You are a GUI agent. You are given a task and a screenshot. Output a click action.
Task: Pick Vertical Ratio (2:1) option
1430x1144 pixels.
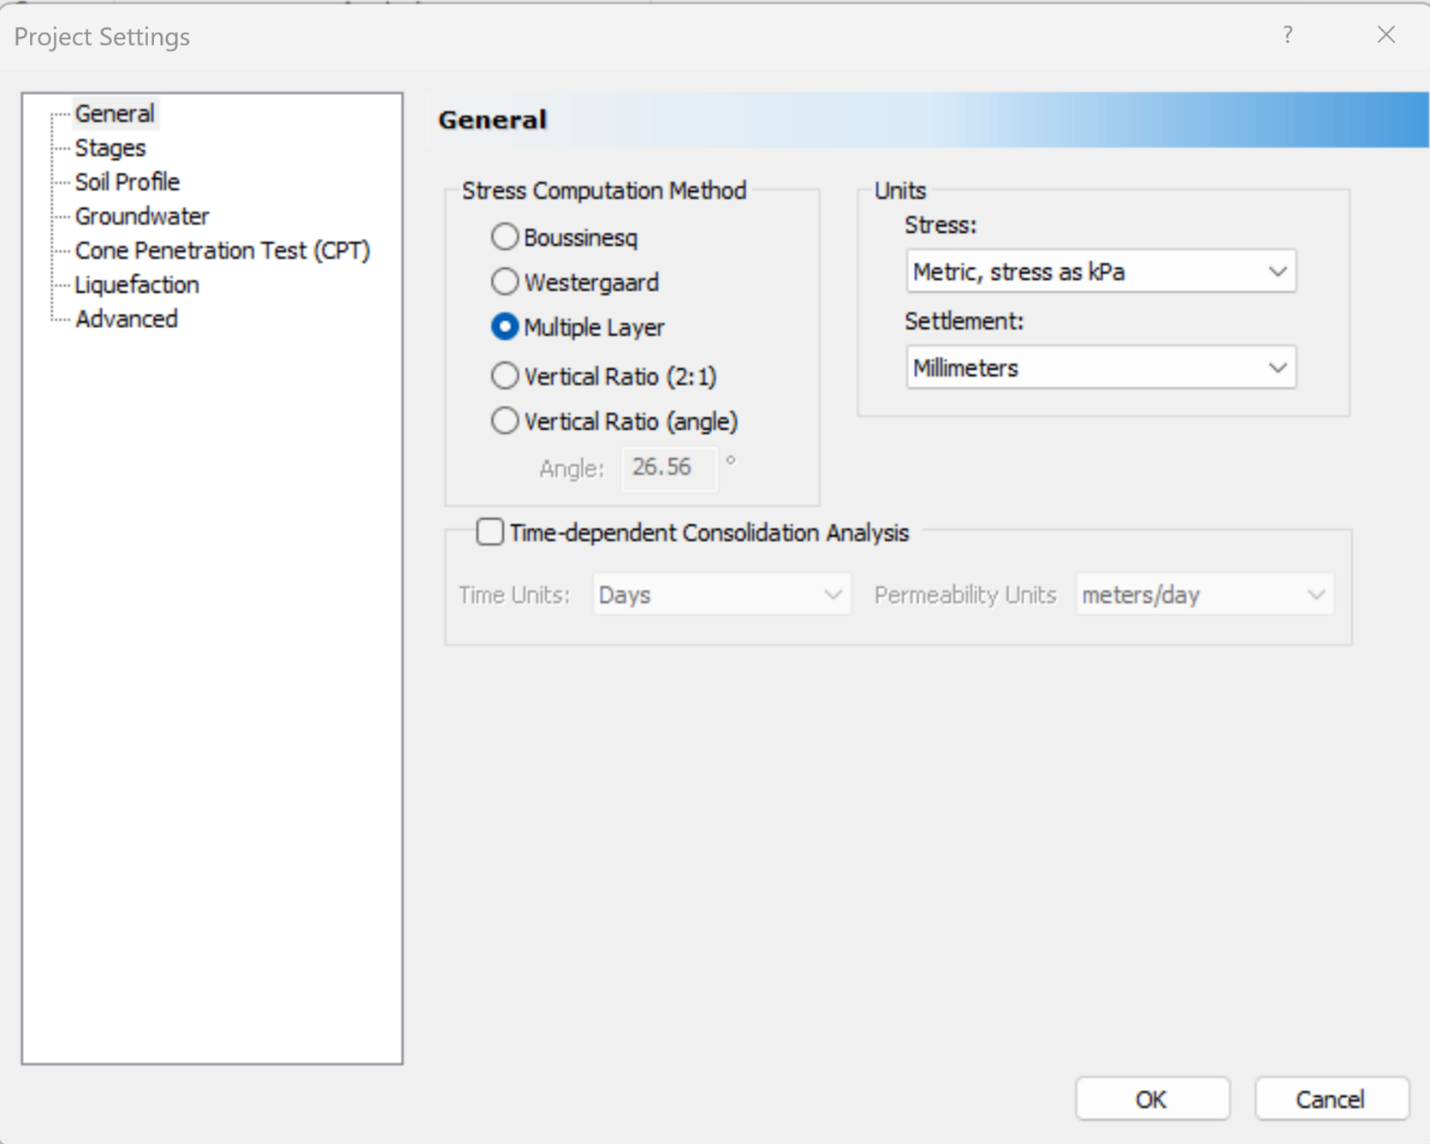click(x=505, y=376)
